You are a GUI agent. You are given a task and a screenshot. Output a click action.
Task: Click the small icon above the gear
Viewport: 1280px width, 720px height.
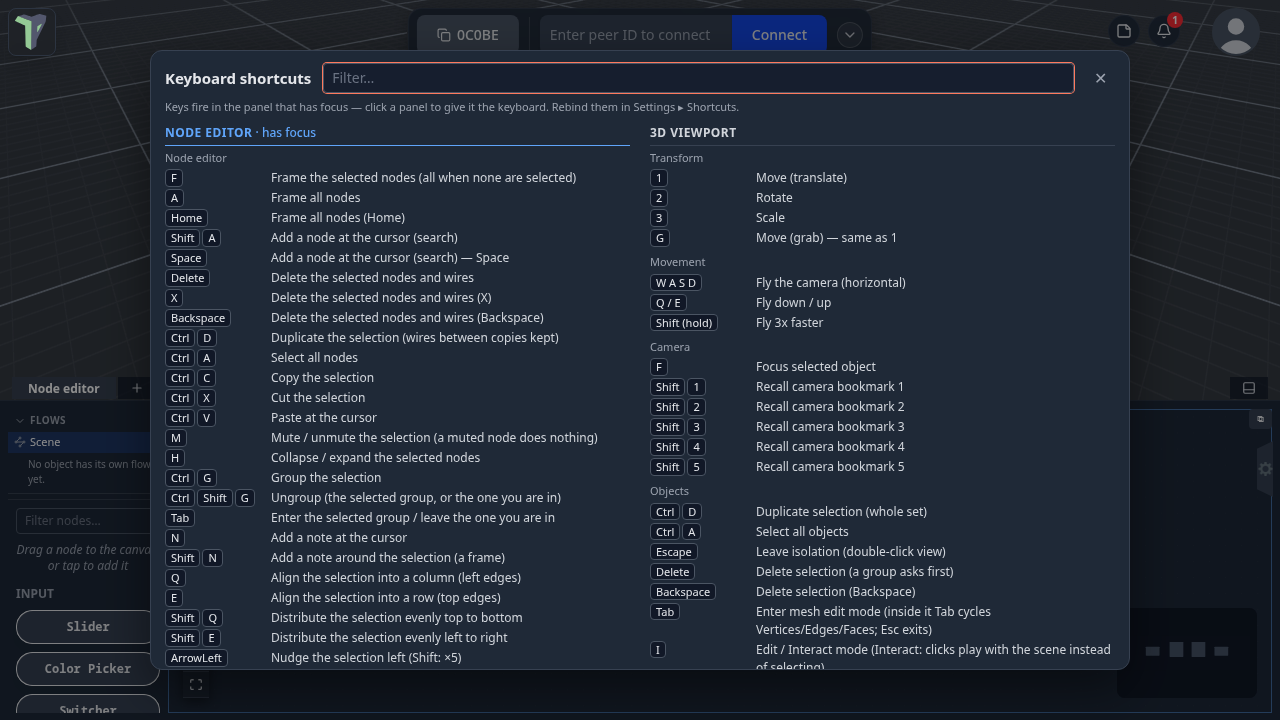(x=1260, y=419)
